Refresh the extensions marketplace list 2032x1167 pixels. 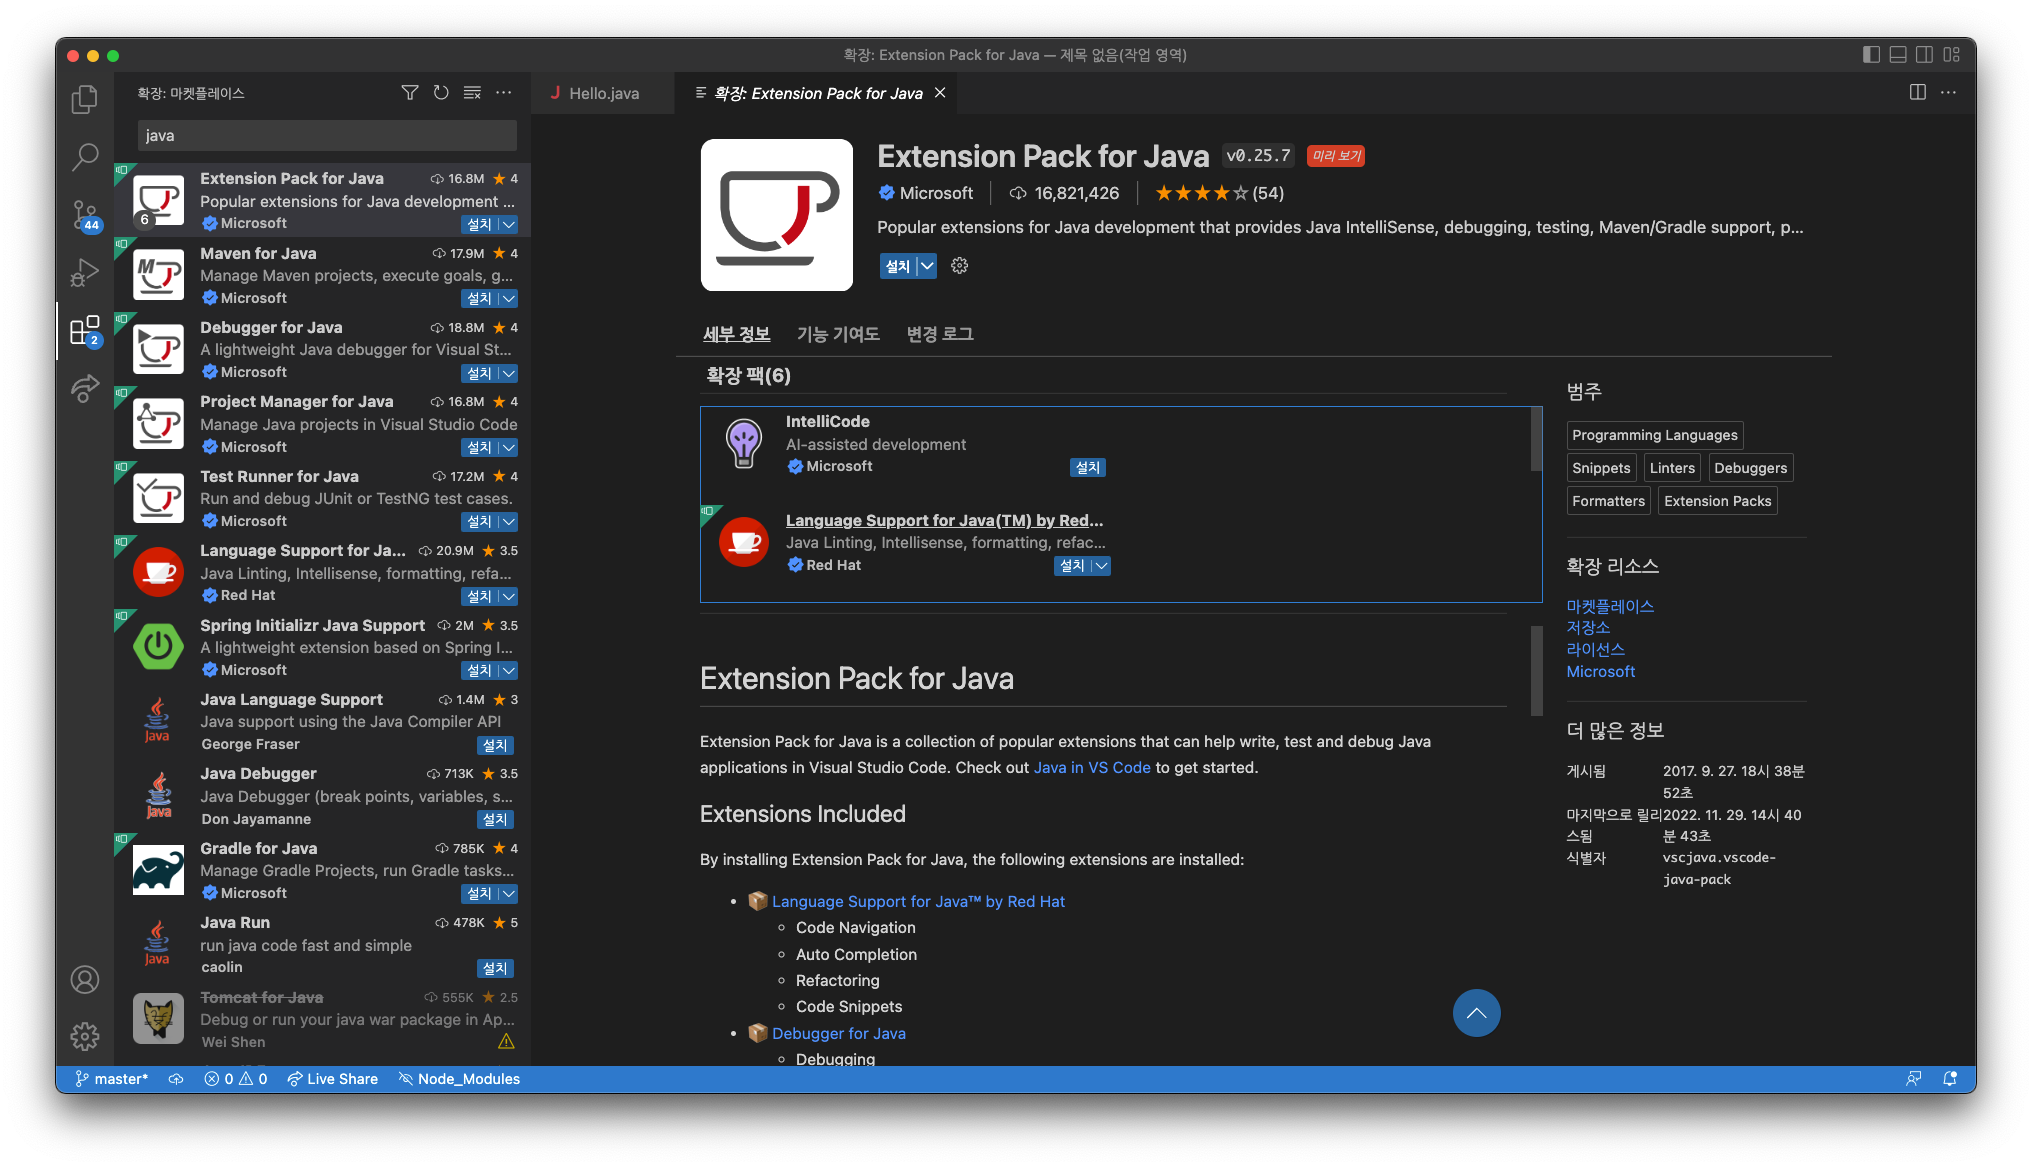(441, 93)
